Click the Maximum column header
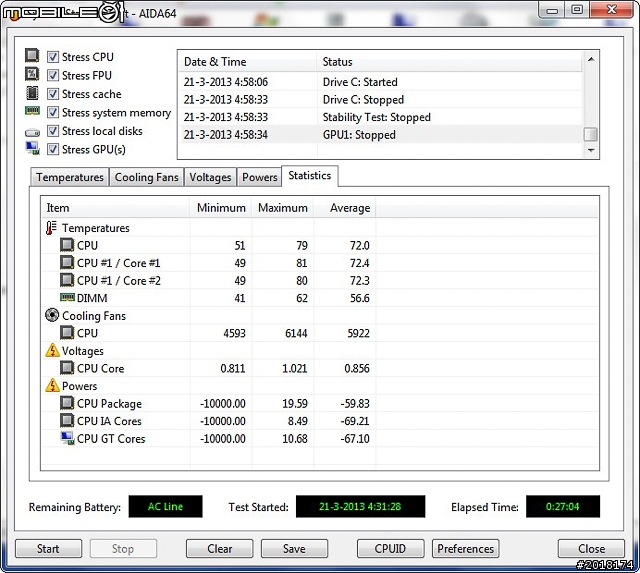Viewport: 640px width, 573px height. click(x=283, y=208)
